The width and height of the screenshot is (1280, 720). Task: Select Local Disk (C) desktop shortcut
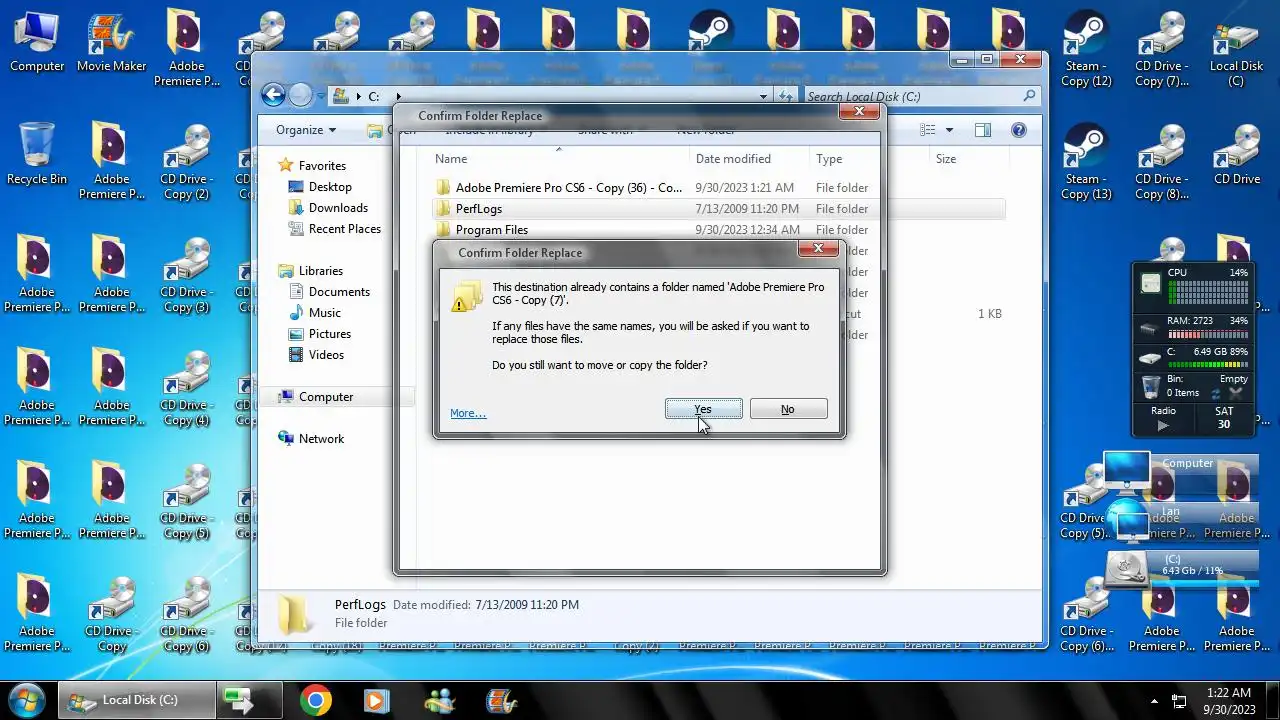[x=1237, y=49]
